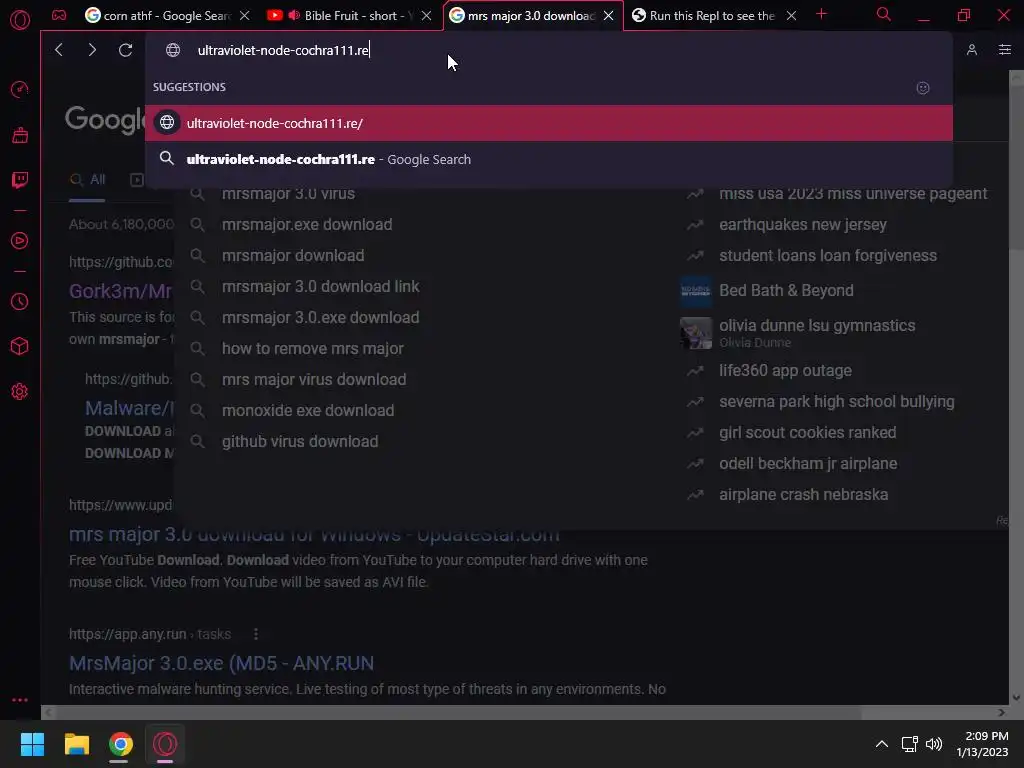
Task: Open life360 app outage trending search
Action: pyautogui.click(x=785, y=371)
